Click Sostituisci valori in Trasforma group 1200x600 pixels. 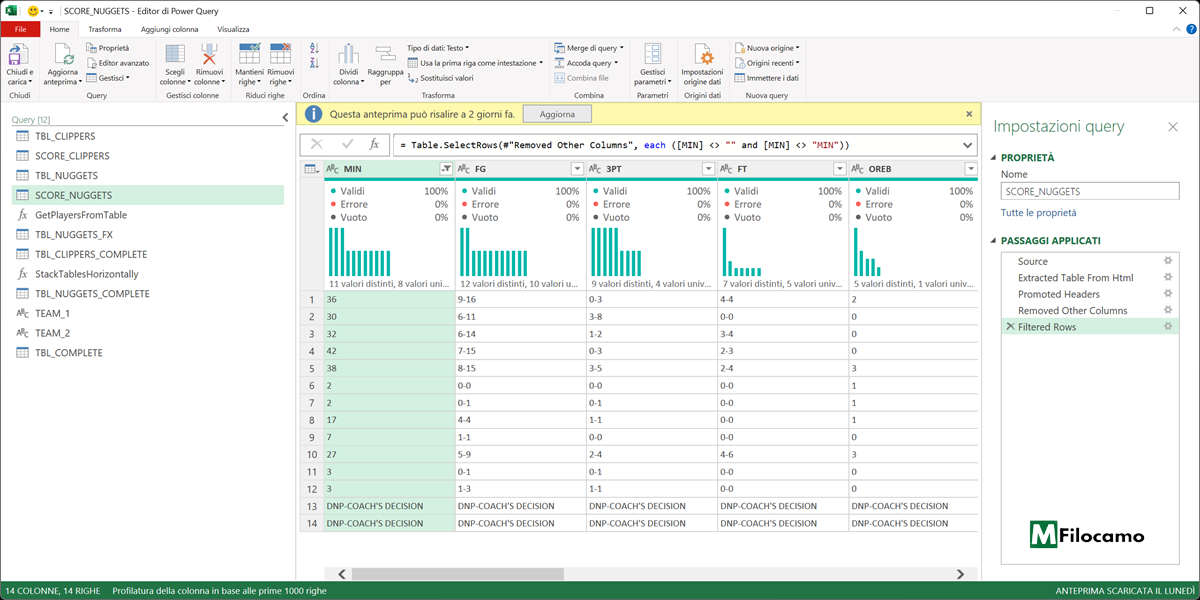click(440, 77)
